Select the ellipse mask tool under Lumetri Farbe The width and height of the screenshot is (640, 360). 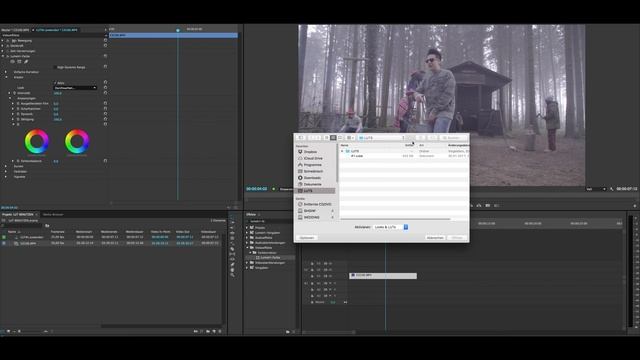click(12, 62)
